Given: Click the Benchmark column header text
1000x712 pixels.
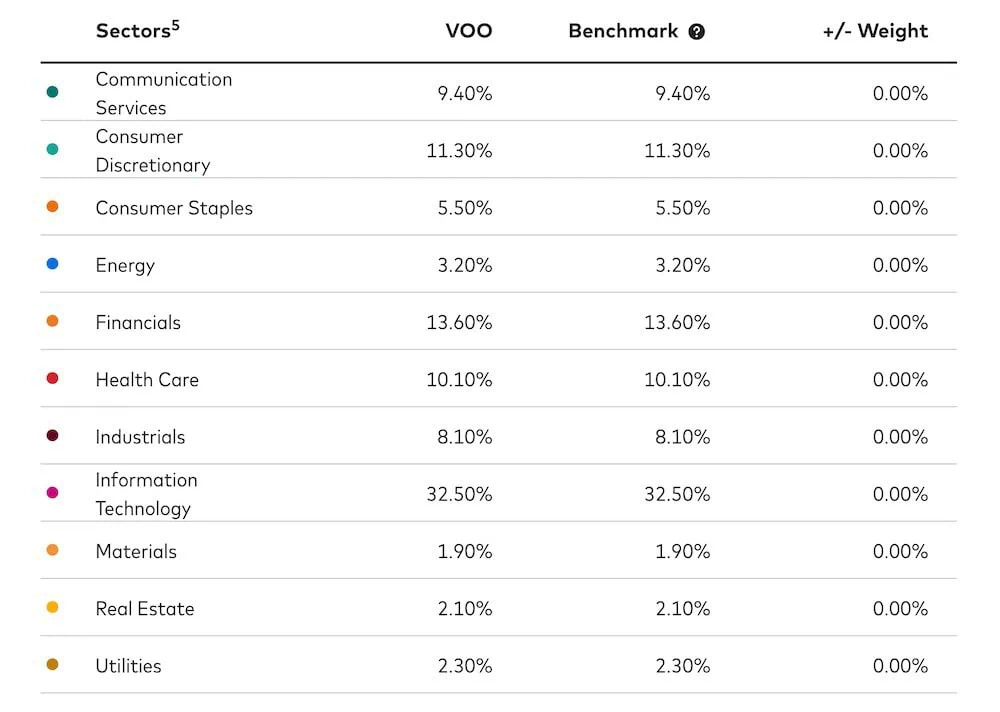Looking at the screenshot, I should tap(623, 31).
